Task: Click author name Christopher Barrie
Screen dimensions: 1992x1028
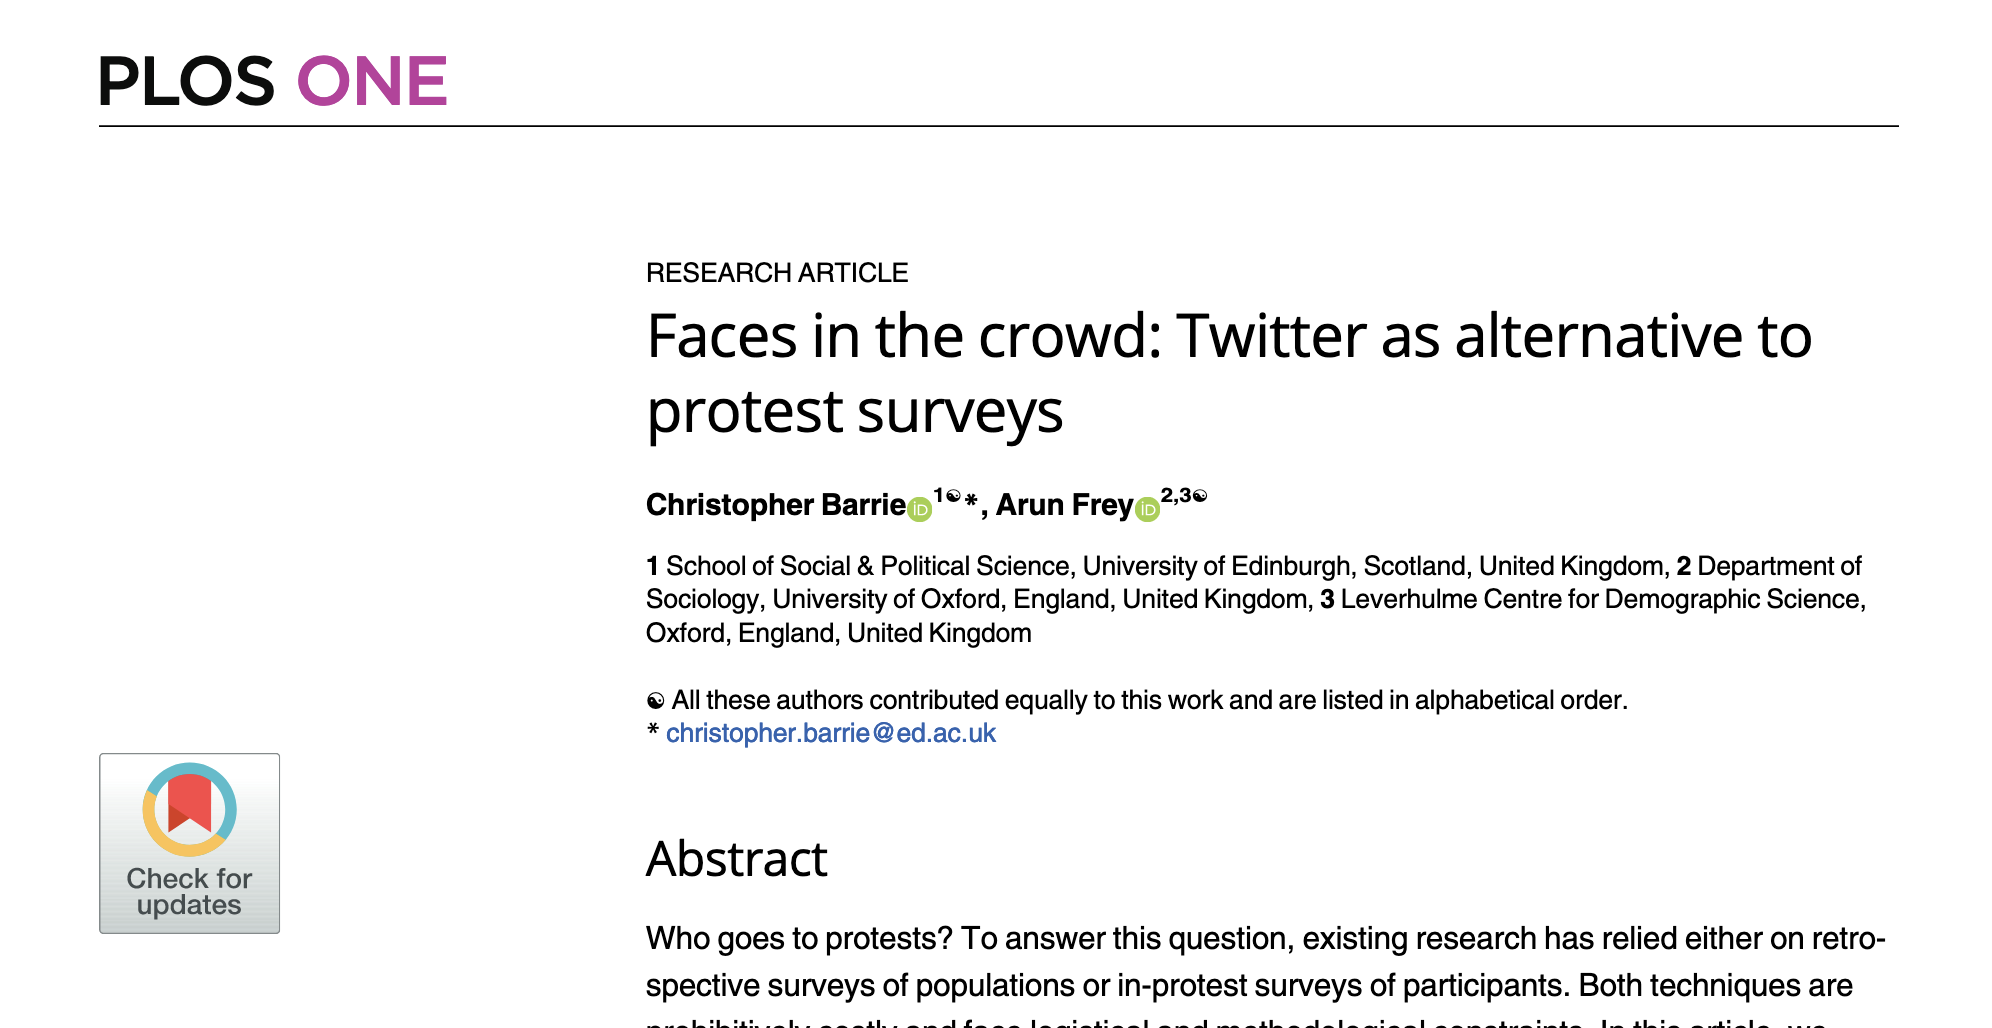Action: [775, 505]
